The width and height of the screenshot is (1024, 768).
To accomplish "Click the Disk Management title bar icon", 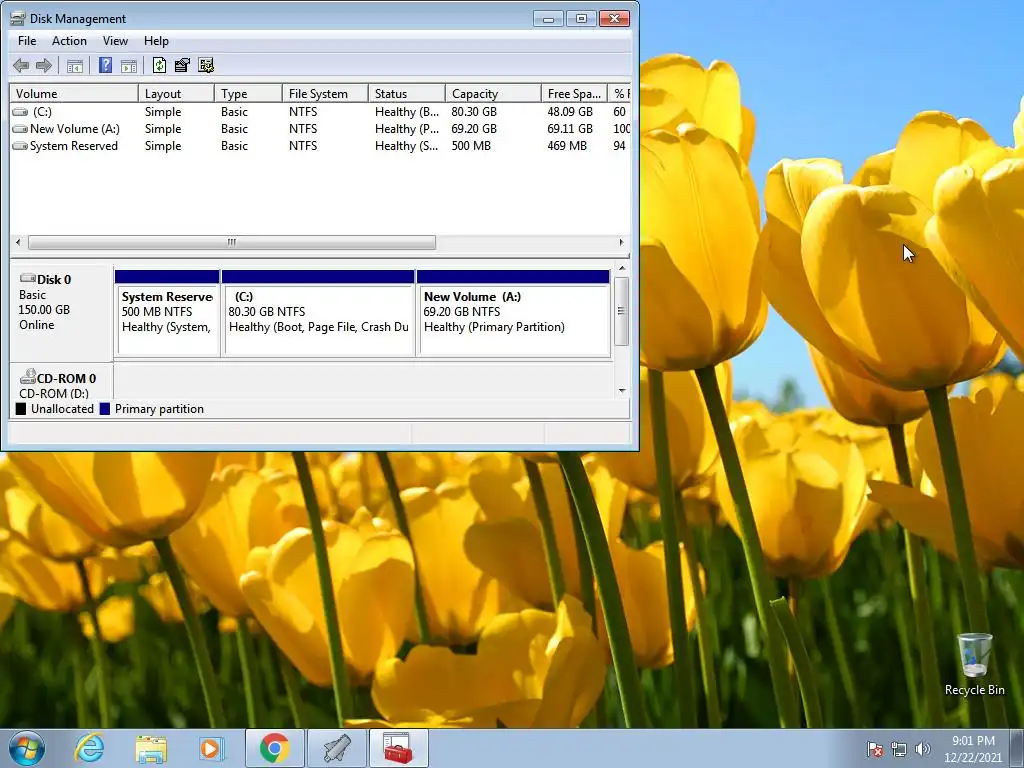I will point(18,18).
